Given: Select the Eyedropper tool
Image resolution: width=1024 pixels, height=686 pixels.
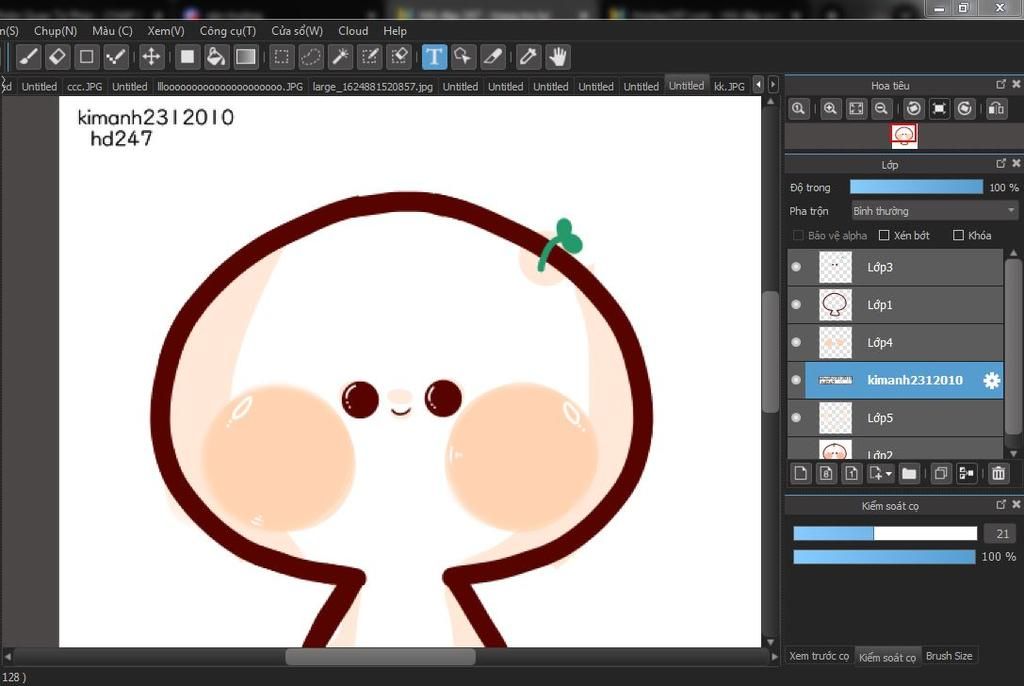Looking at the screenshot, I should tap(528, 57).
